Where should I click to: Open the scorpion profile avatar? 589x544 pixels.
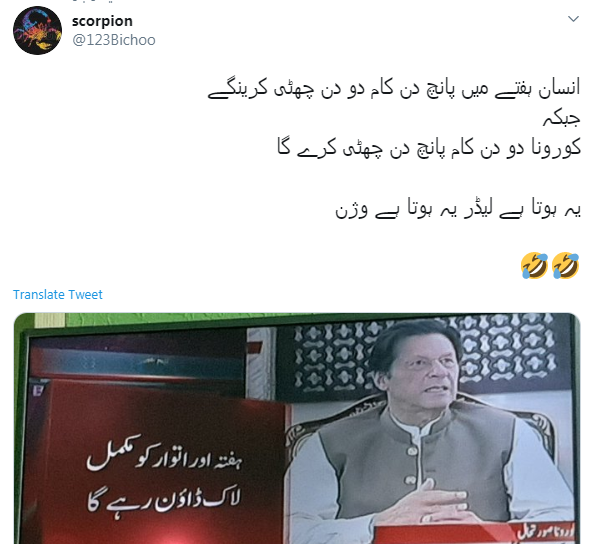click(x=37, y=30)
